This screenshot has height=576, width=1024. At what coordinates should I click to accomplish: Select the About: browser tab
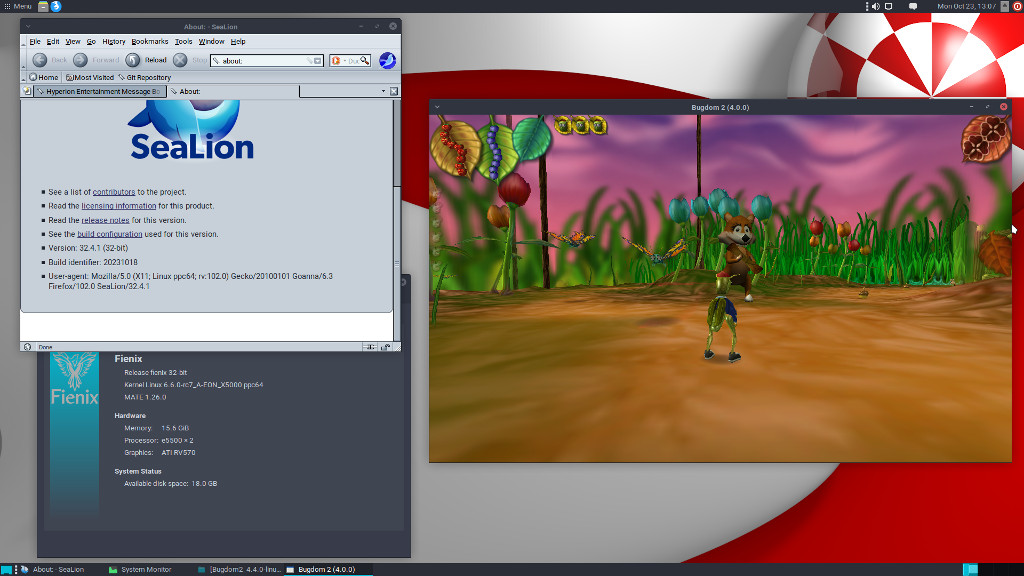233,91
